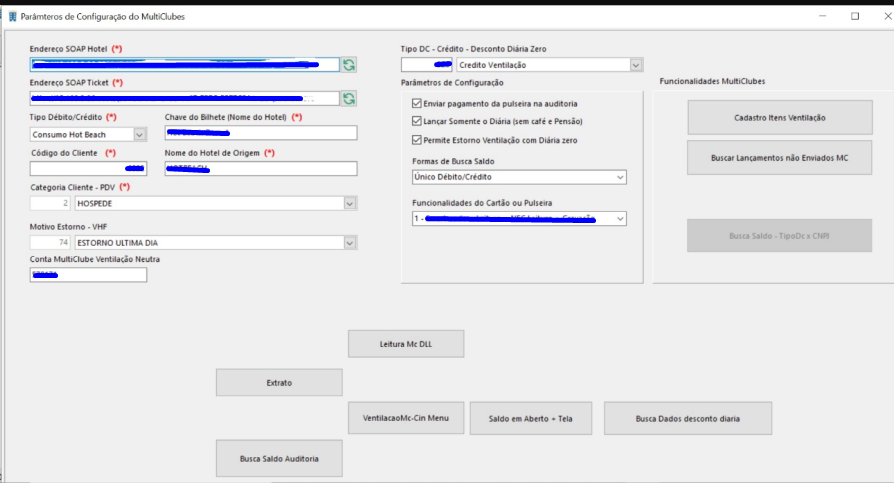The width and height of the screenshot is (894, 483).
Task: Open Formas de Busca Saldo dropdown
Action: pyautogui.click(x=620, y=177)
